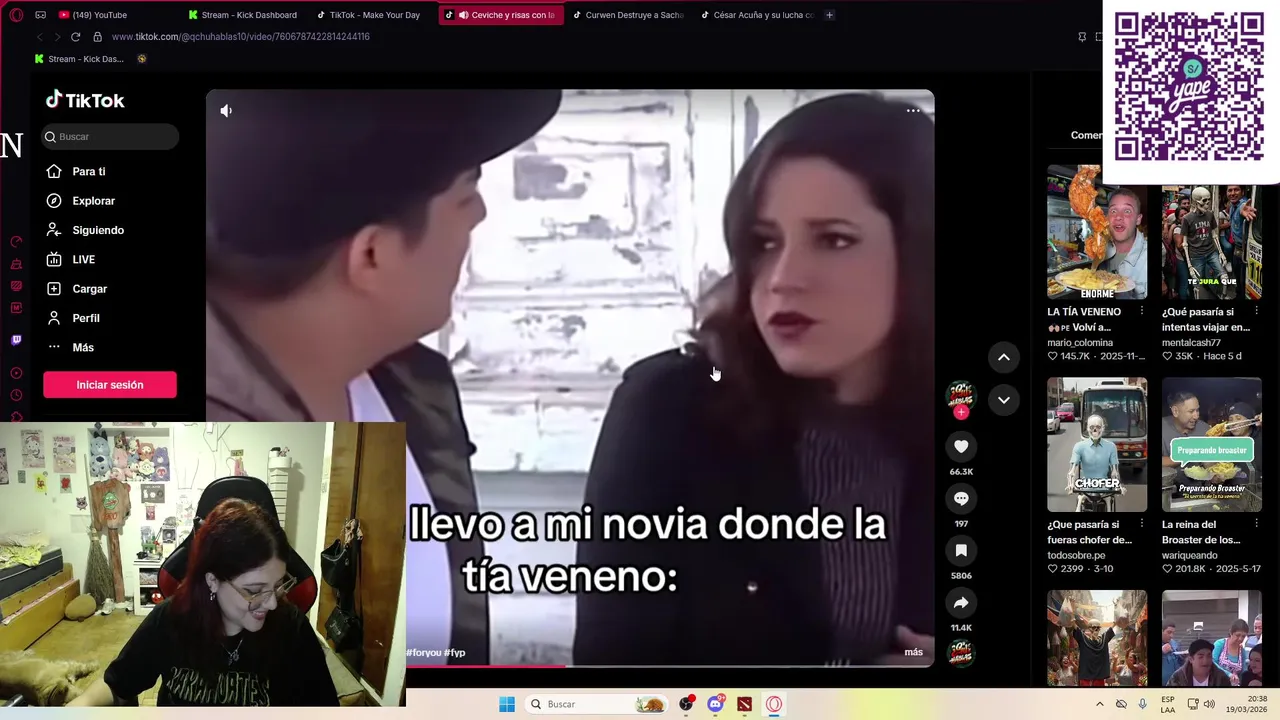
Task: Open OBS Studio from taskbar
Action: tap(686, 704)
